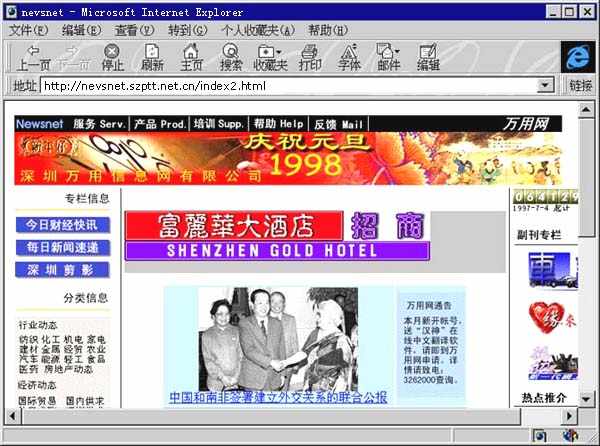The height and width of the screenshot is (446, 600).
Task: Click the Back (上一页) toolbar button
Action: click(x=34, y=57)
